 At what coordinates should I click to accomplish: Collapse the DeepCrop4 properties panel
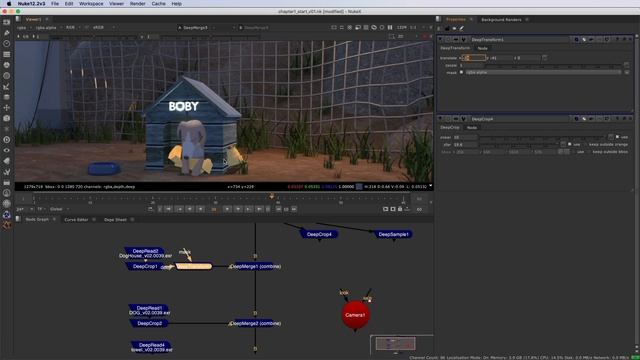tap(440, 119)
